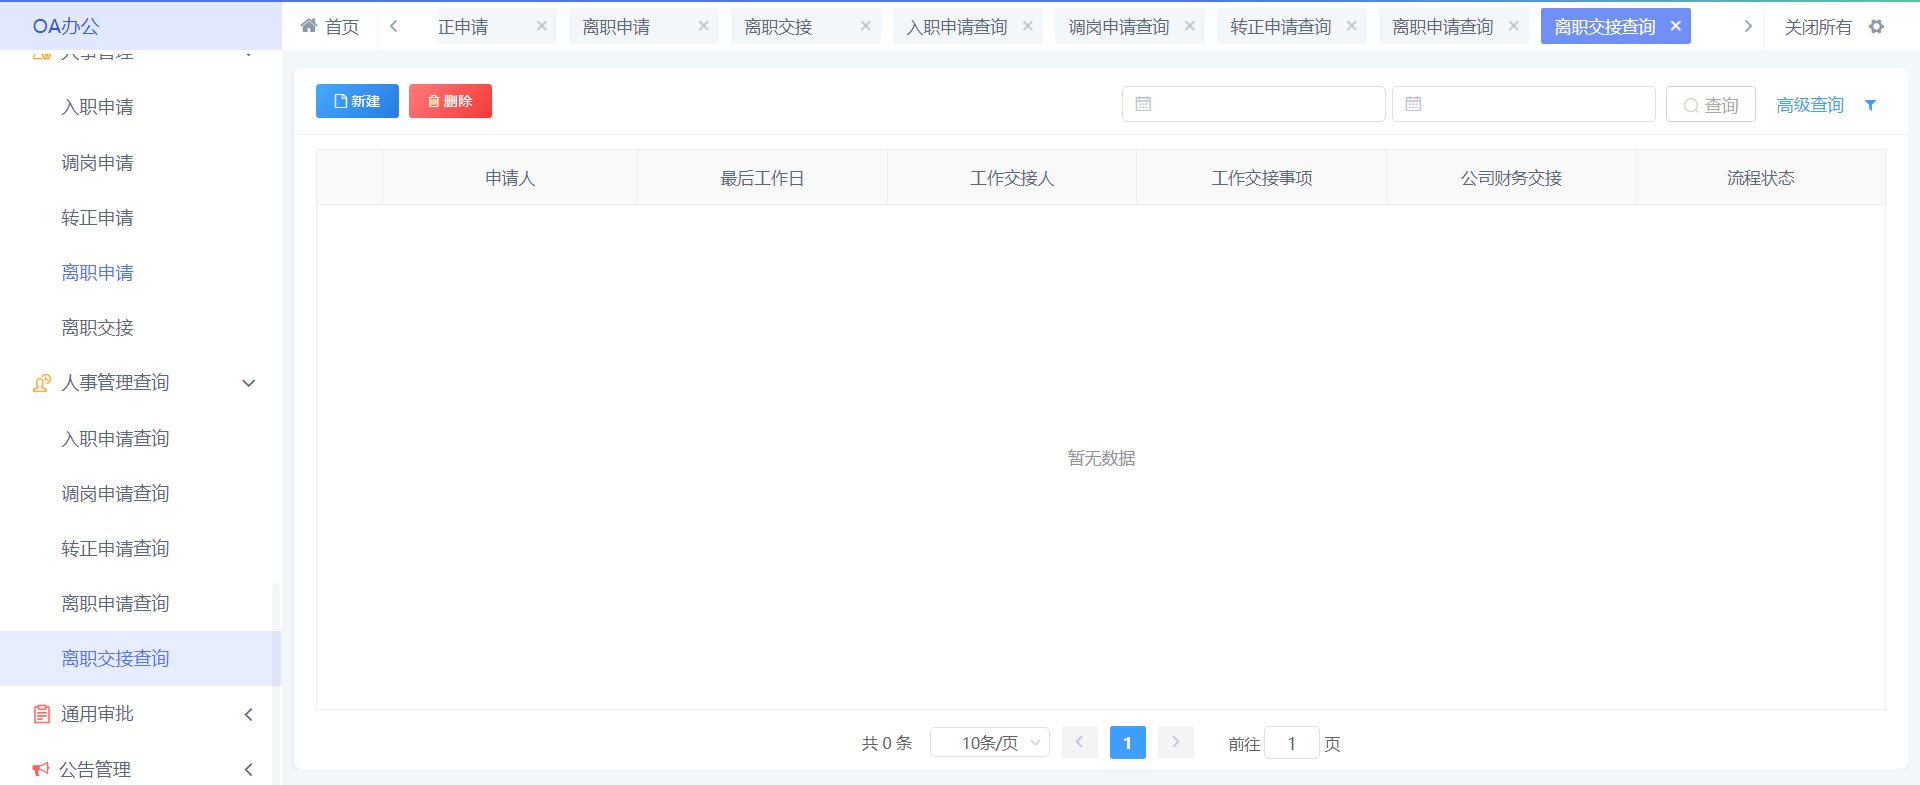Click the red 删除 button
Viewport: 1920px width, 785px height.
click(450, 101)
